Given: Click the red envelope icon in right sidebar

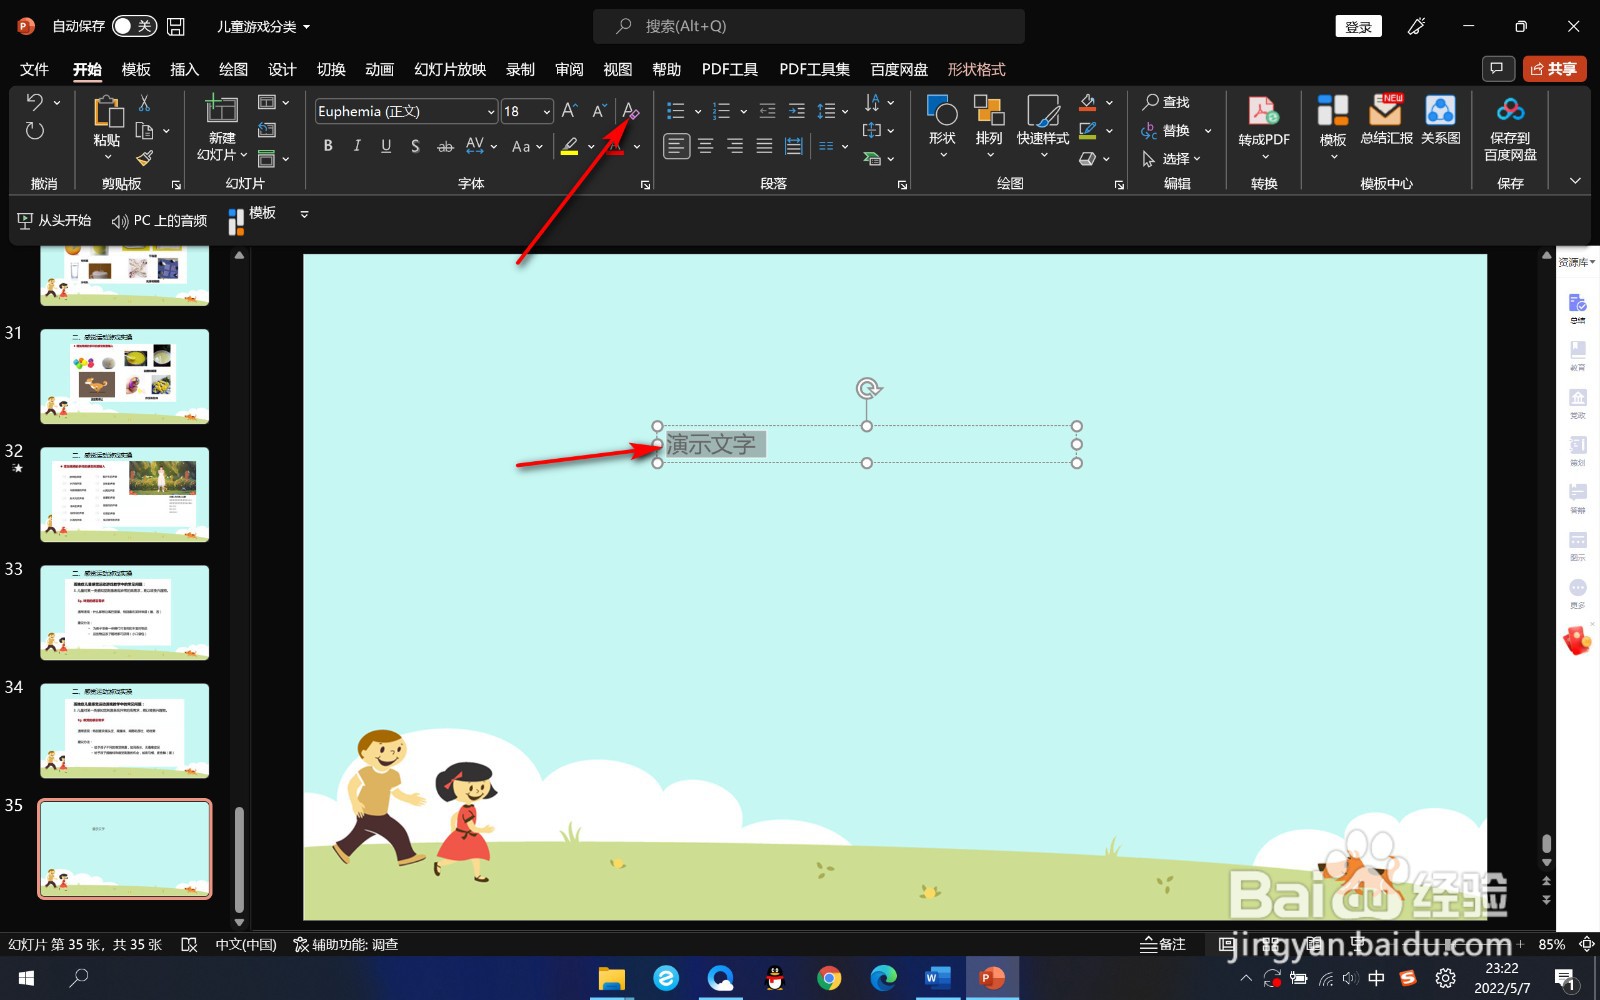Looking at the screenshot, I should click(x=1577, y=640).
